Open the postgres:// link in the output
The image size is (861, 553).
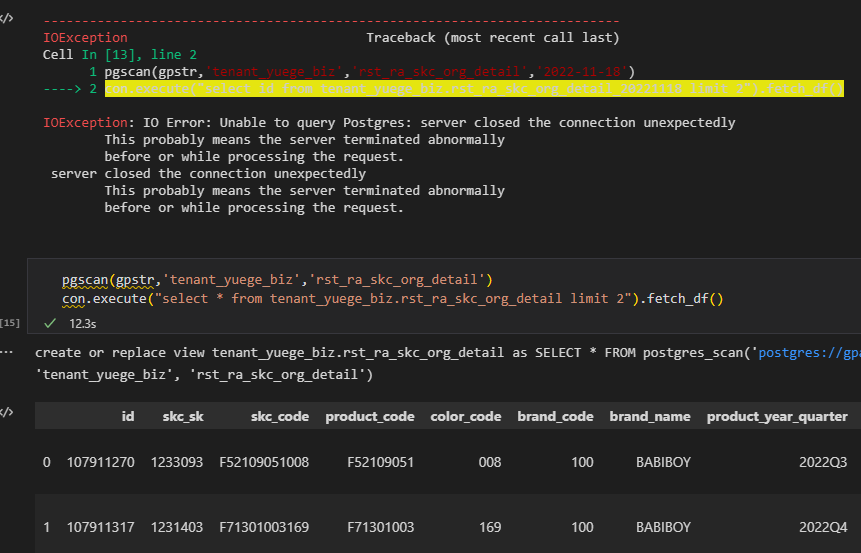(x=809, y=353)
